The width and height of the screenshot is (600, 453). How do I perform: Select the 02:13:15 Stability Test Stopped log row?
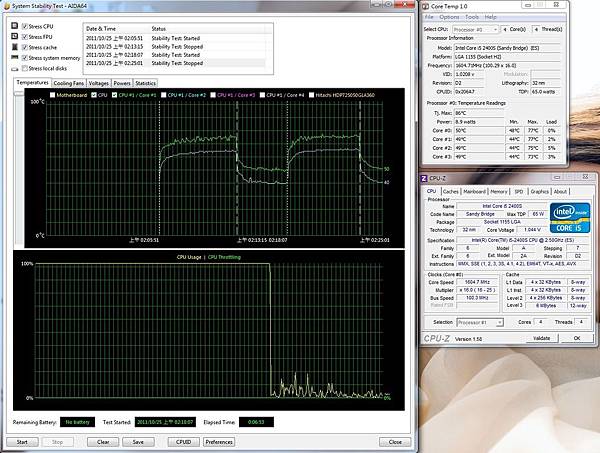(x=174, y=47)
